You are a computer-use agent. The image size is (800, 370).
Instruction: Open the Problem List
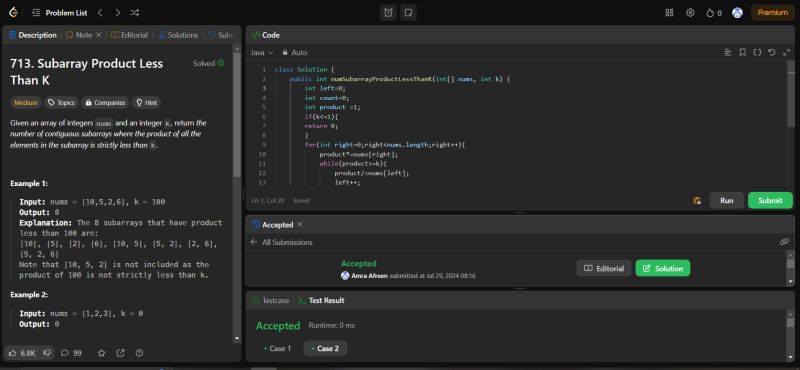coord(60,13)
